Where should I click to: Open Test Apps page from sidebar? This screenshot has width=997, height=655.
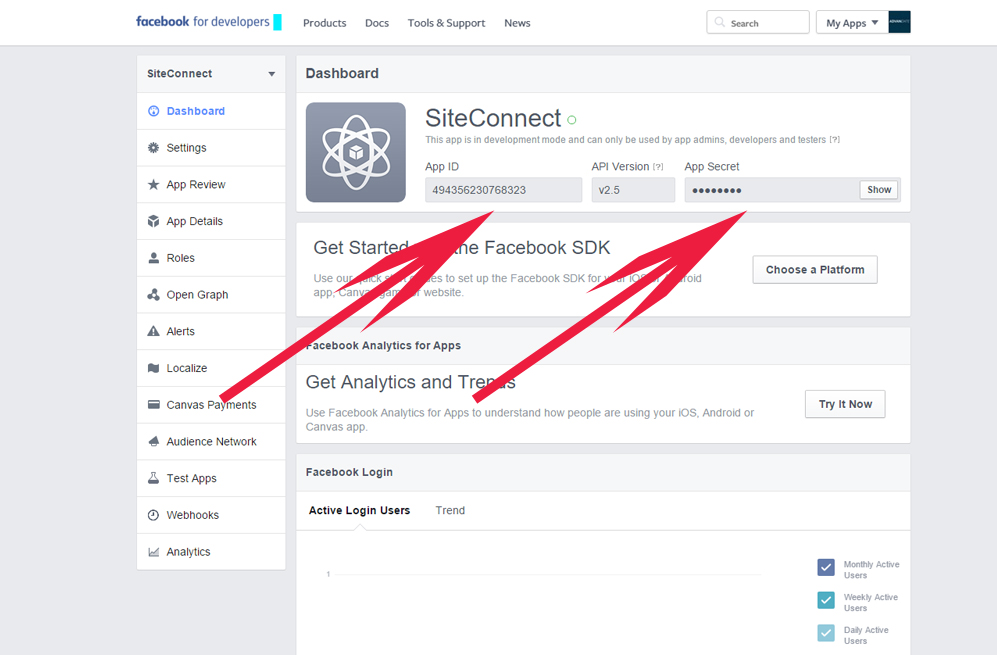pos(211,478)
